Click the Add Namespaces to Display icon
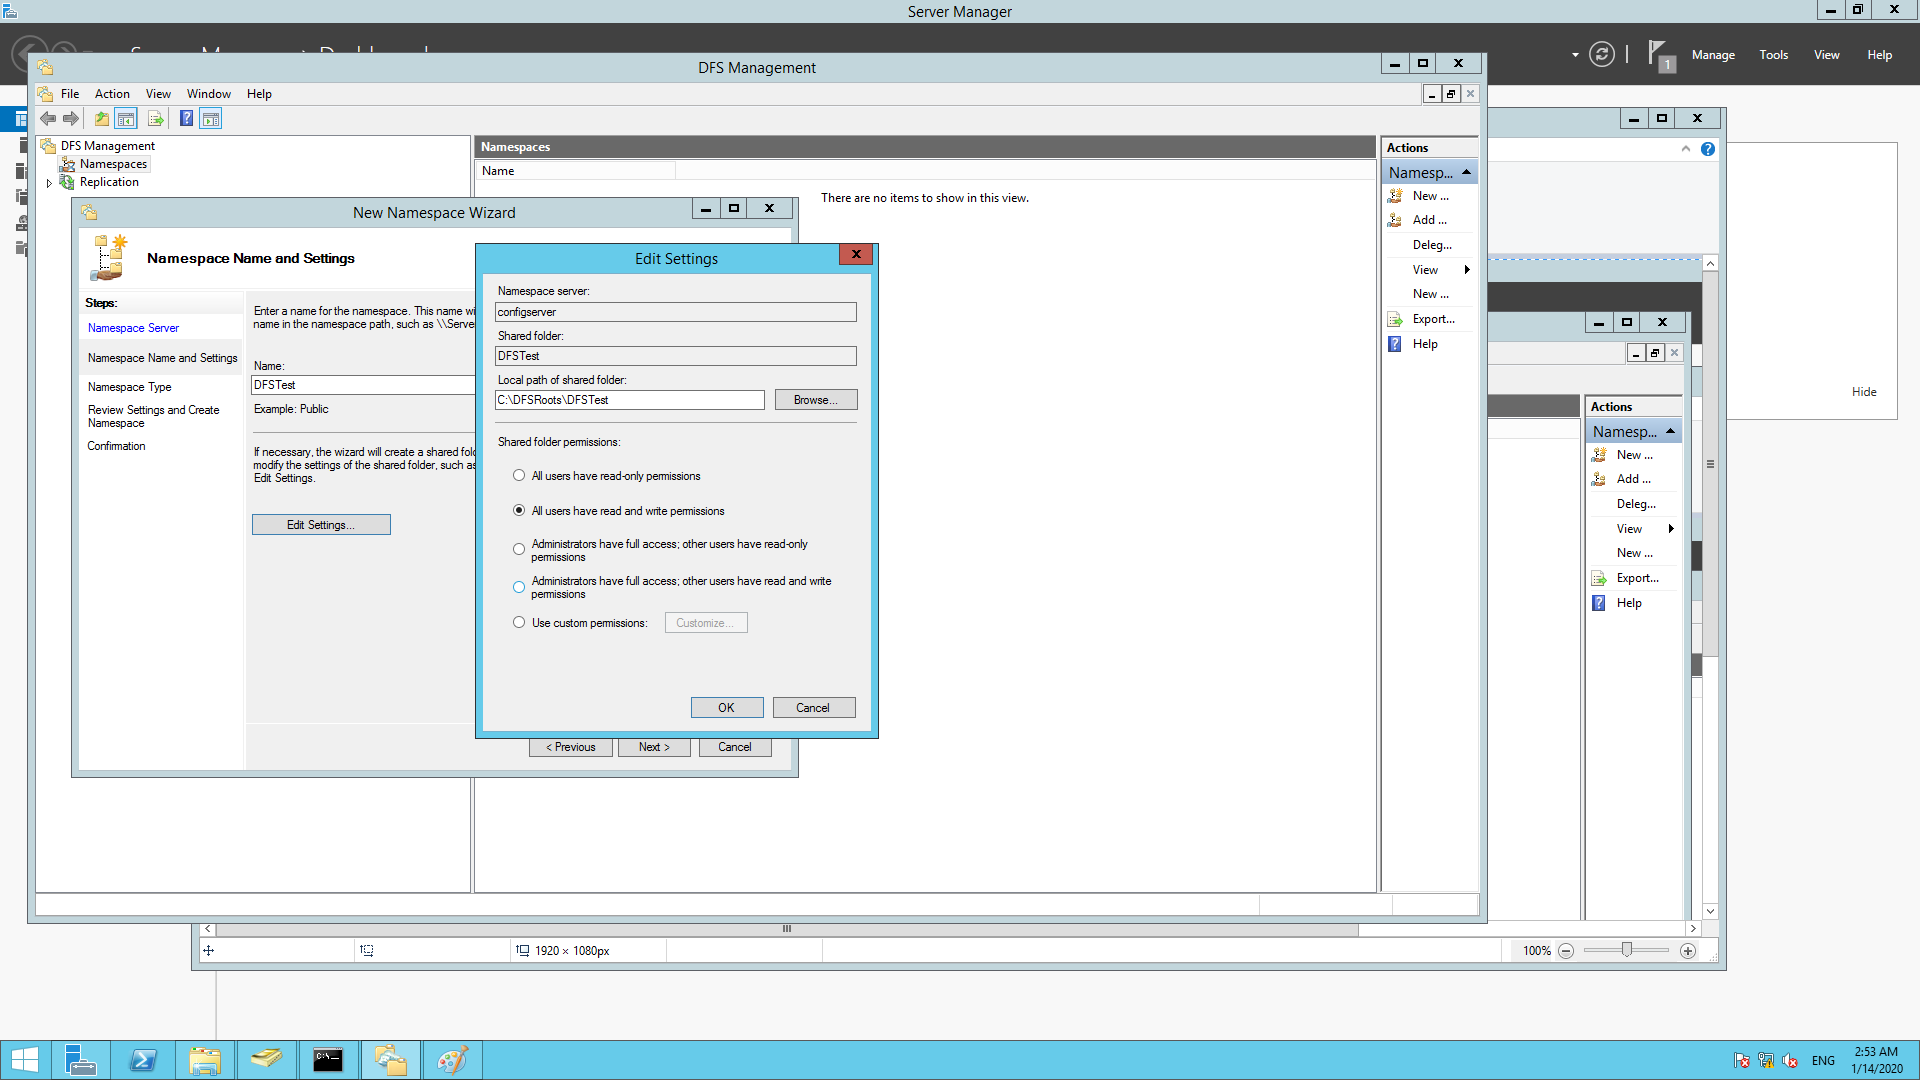1920x1080 pixels. [x=1396, y=220]
